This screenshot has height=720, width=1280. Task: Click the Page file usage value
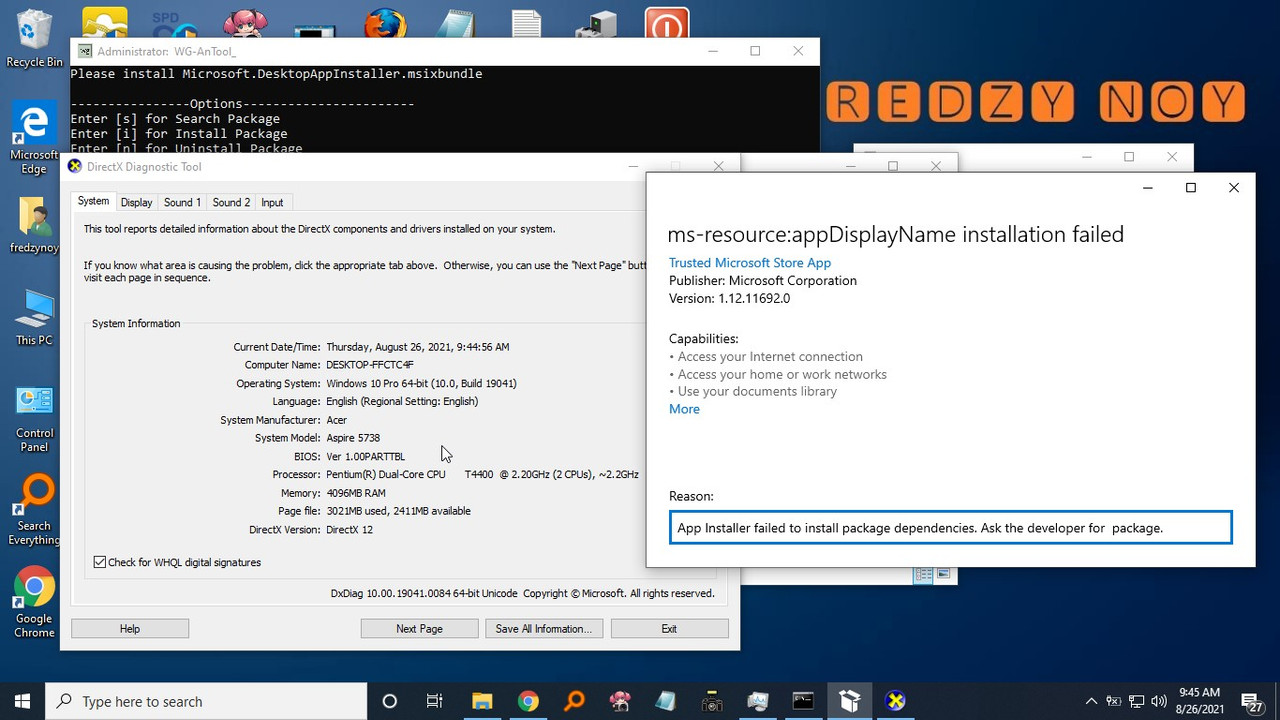tap(398, 511)
